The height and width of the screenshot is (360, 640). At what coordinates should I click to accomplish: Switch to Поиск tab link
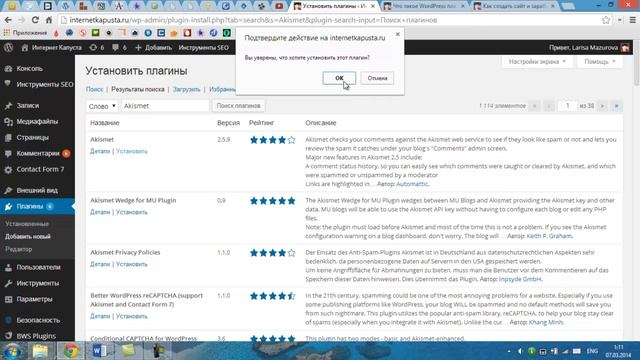(x=94, y=89)
